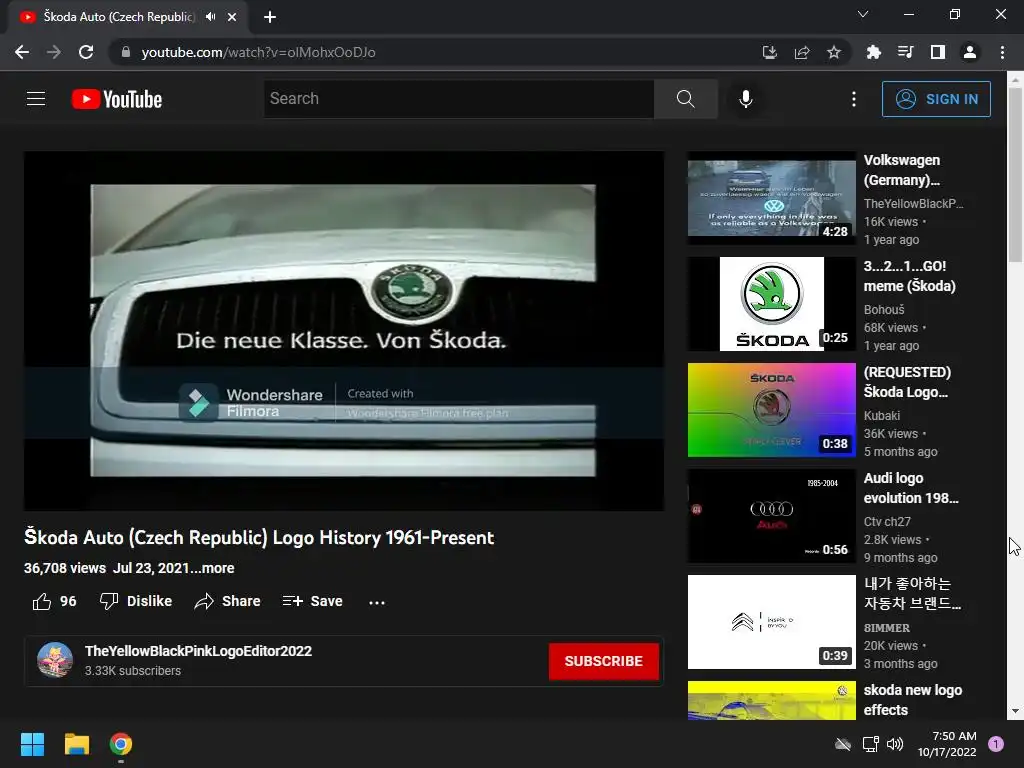Click channel name 8IMMER
The height and width of the screenshot is (768, 1024).
[886, 628]
